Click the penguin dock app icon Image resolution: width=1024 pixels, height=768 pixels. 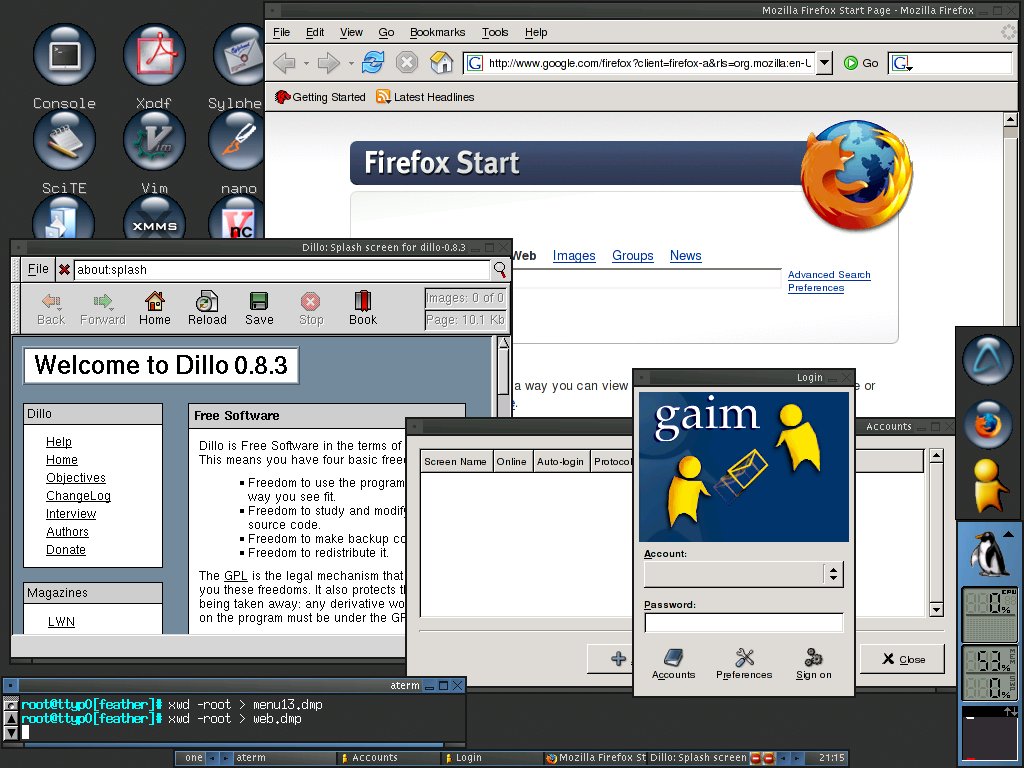989,553
